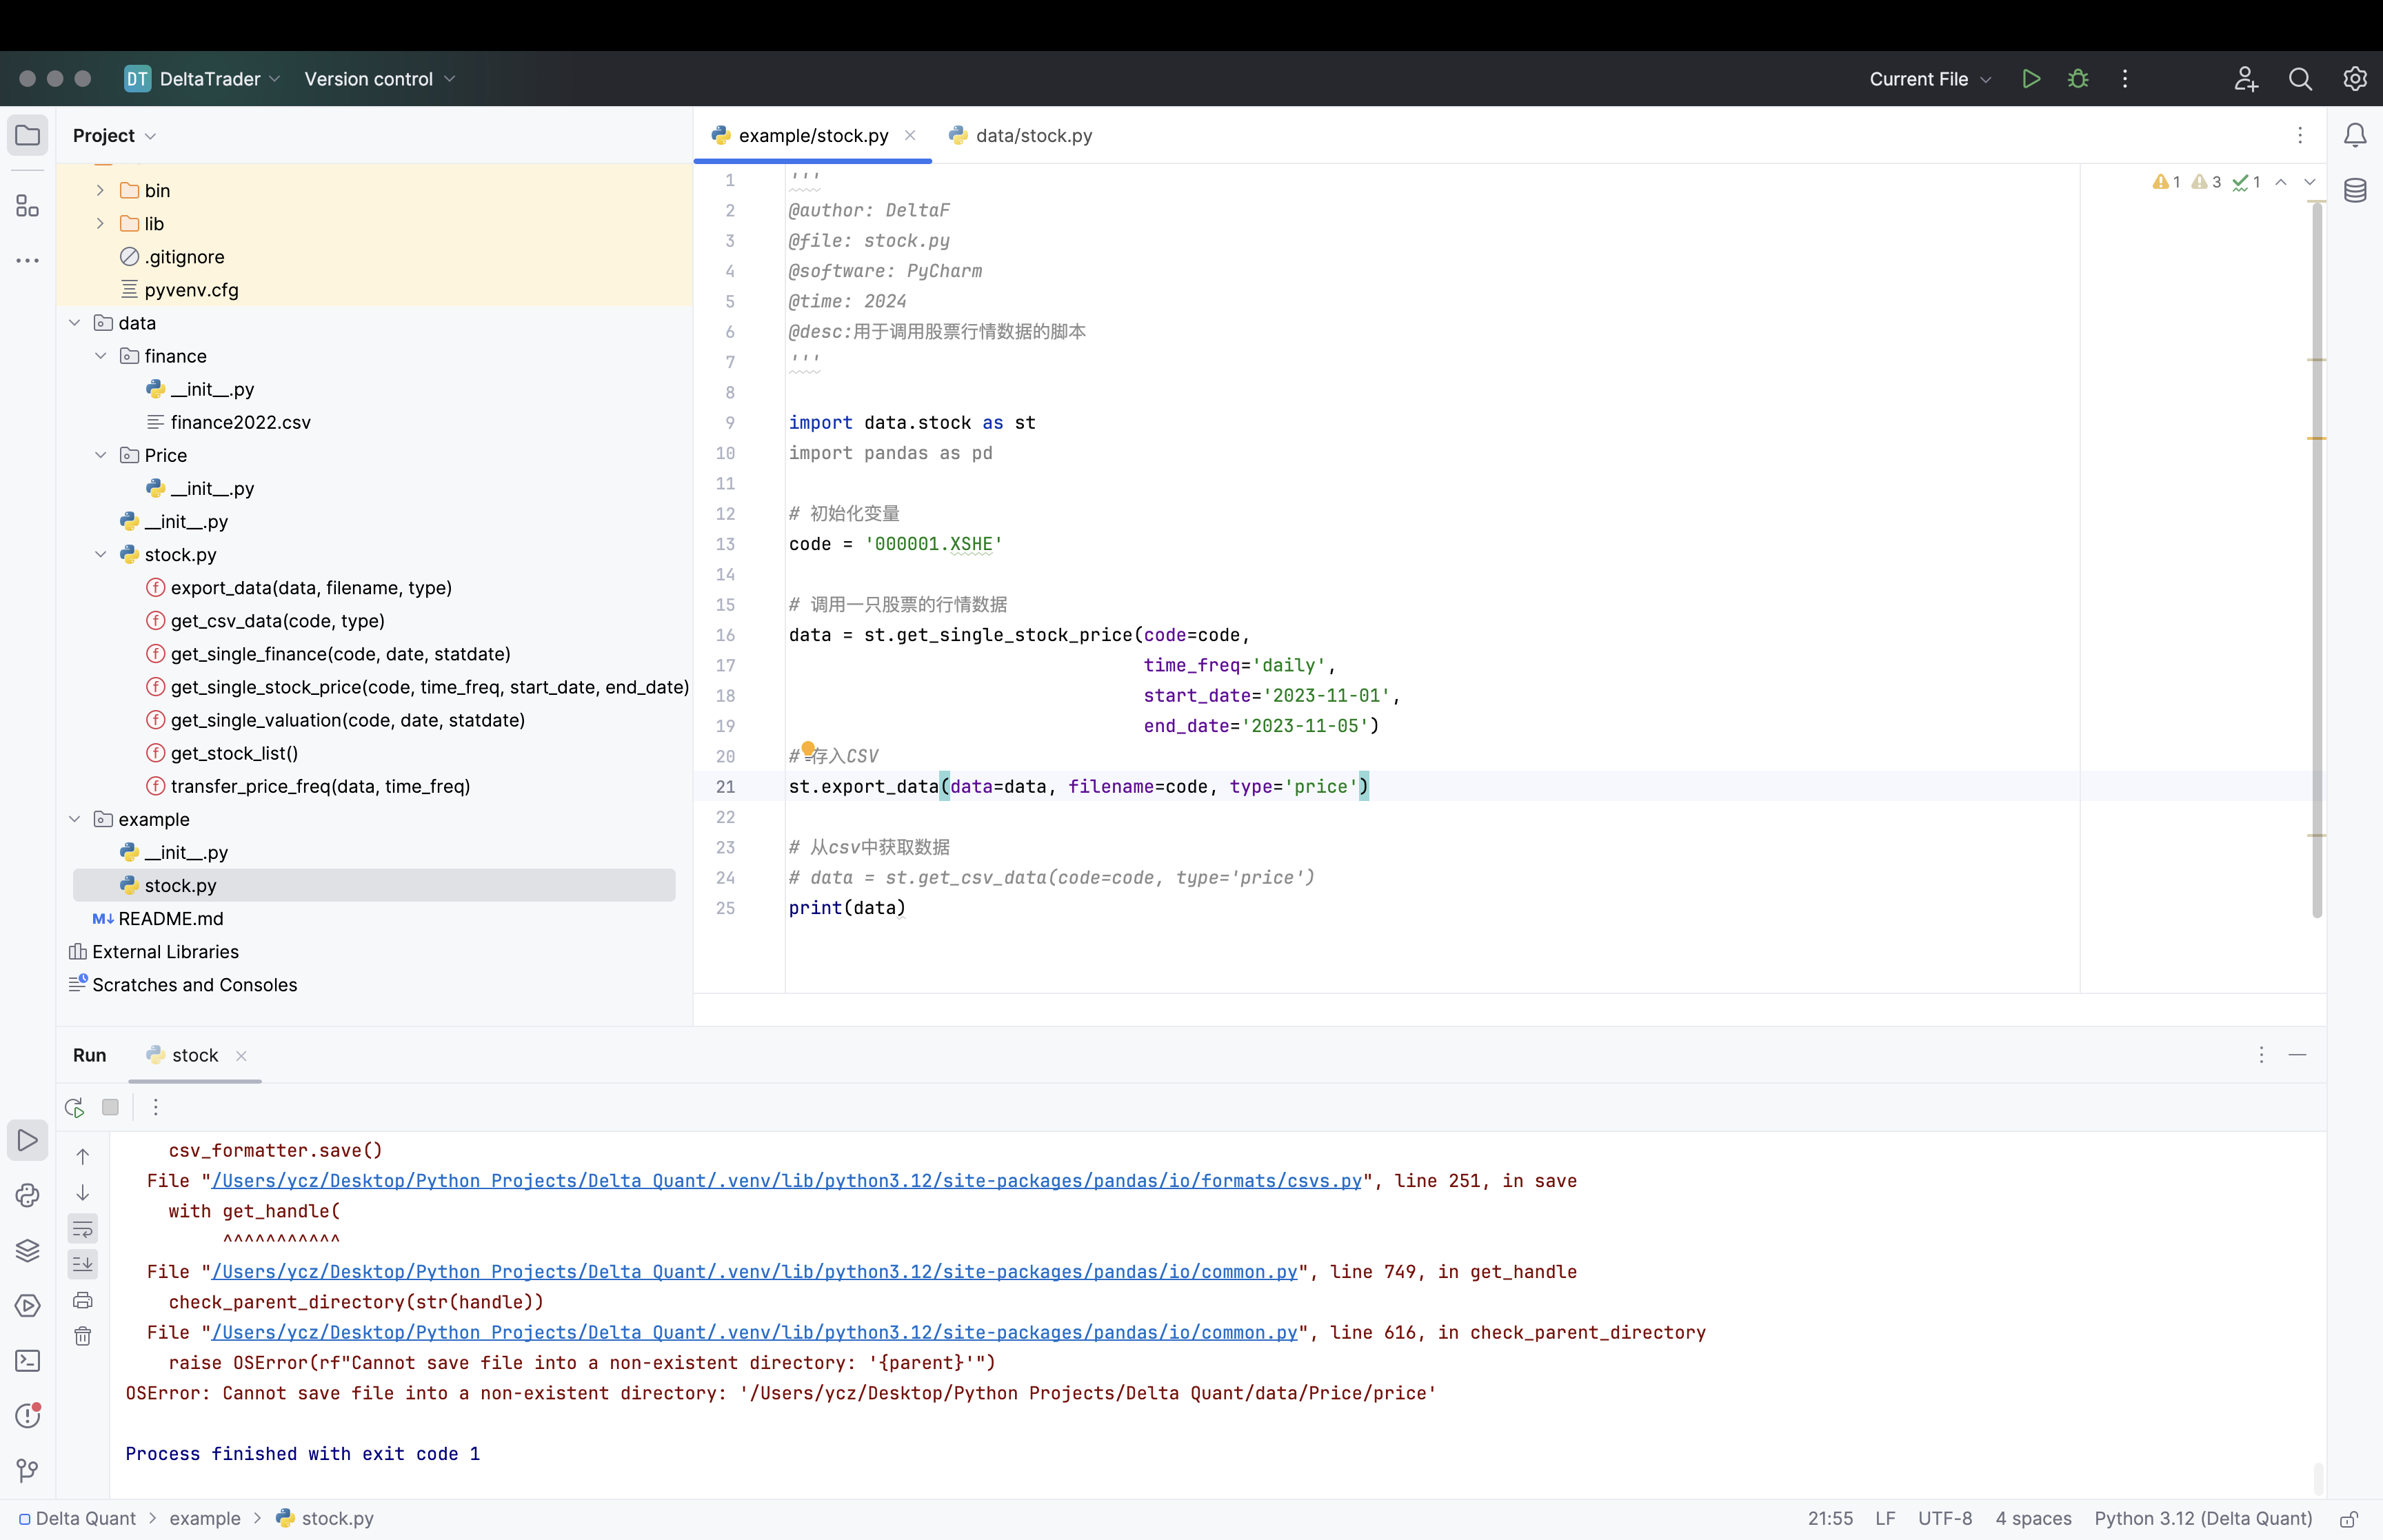Screen dimensions: 2383x1540
Task: Run the current file with green play icon
Action: [2030, 79]
